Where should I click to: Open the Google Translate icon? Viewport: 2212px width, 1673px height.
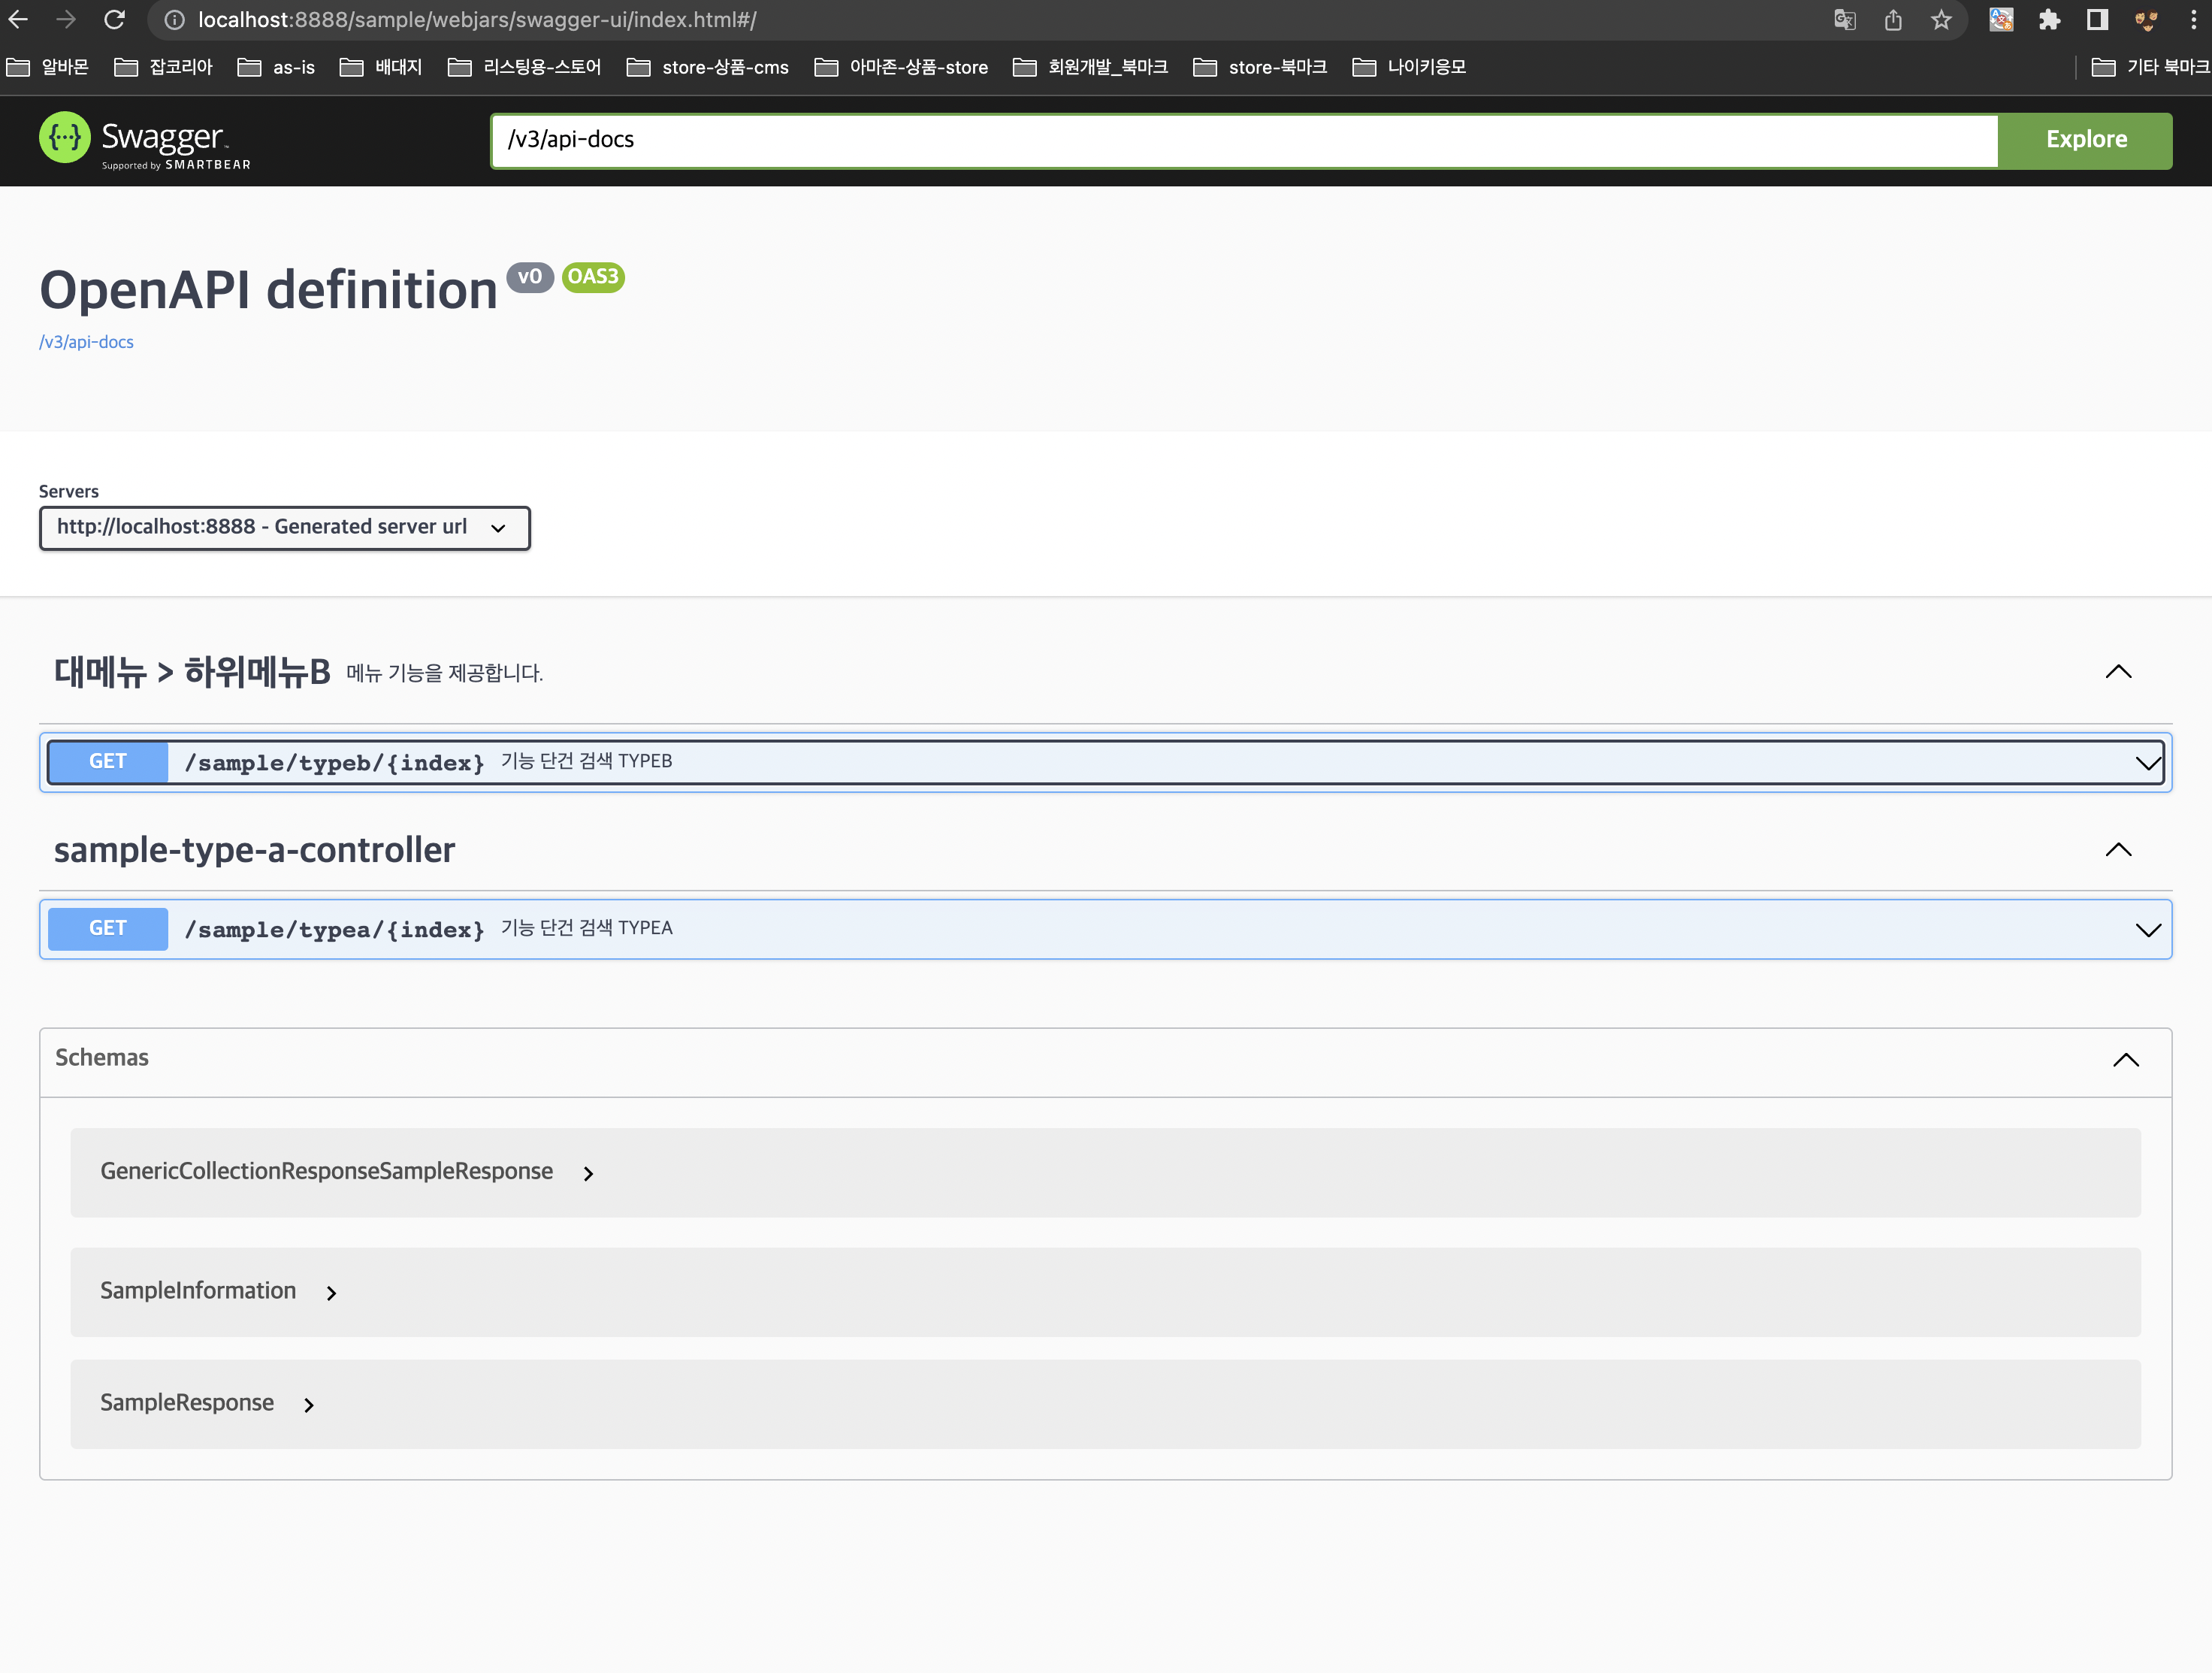click(1845, 20)
